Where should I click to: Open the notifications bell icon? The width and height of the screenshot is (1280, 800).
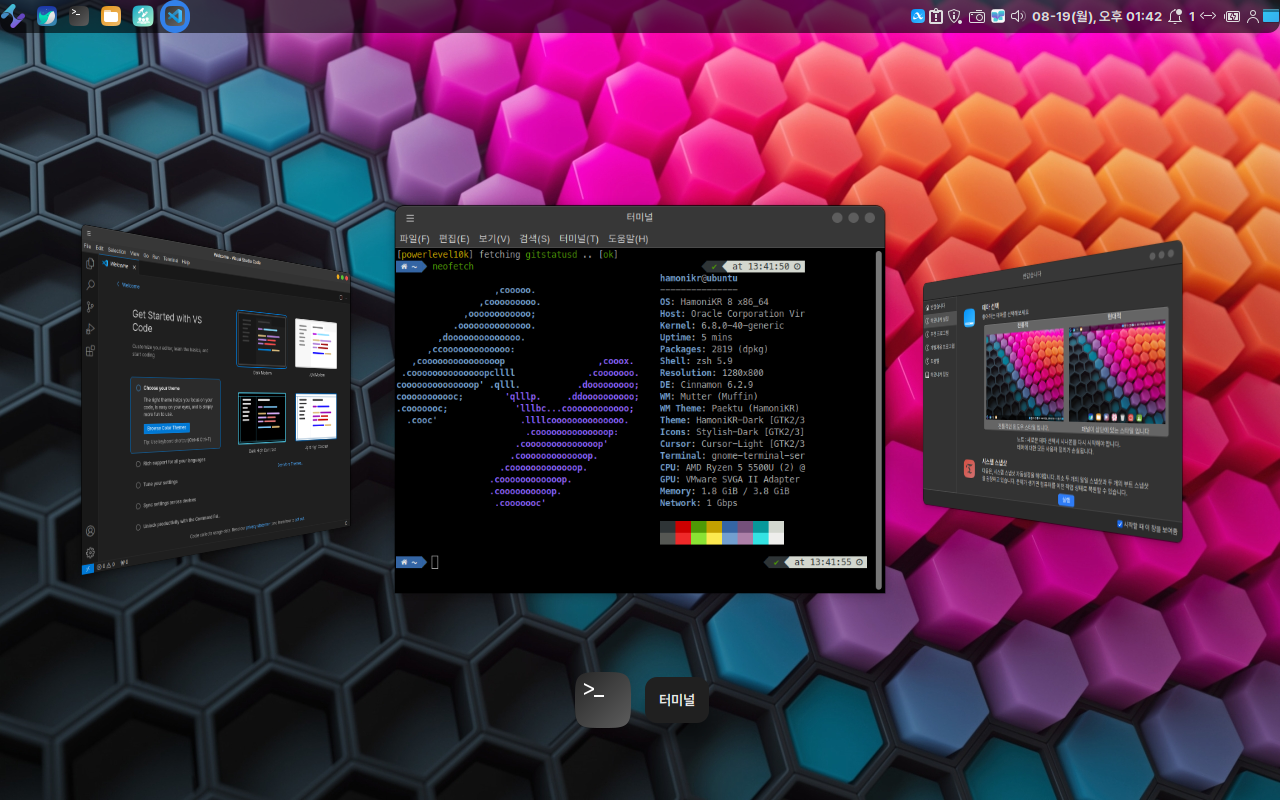[1175, 16]
